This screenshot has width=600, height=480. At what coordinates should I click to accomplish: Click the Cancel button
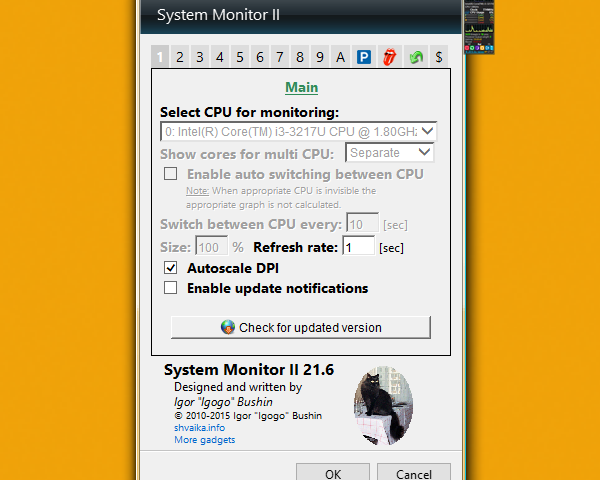coord(414,473)
